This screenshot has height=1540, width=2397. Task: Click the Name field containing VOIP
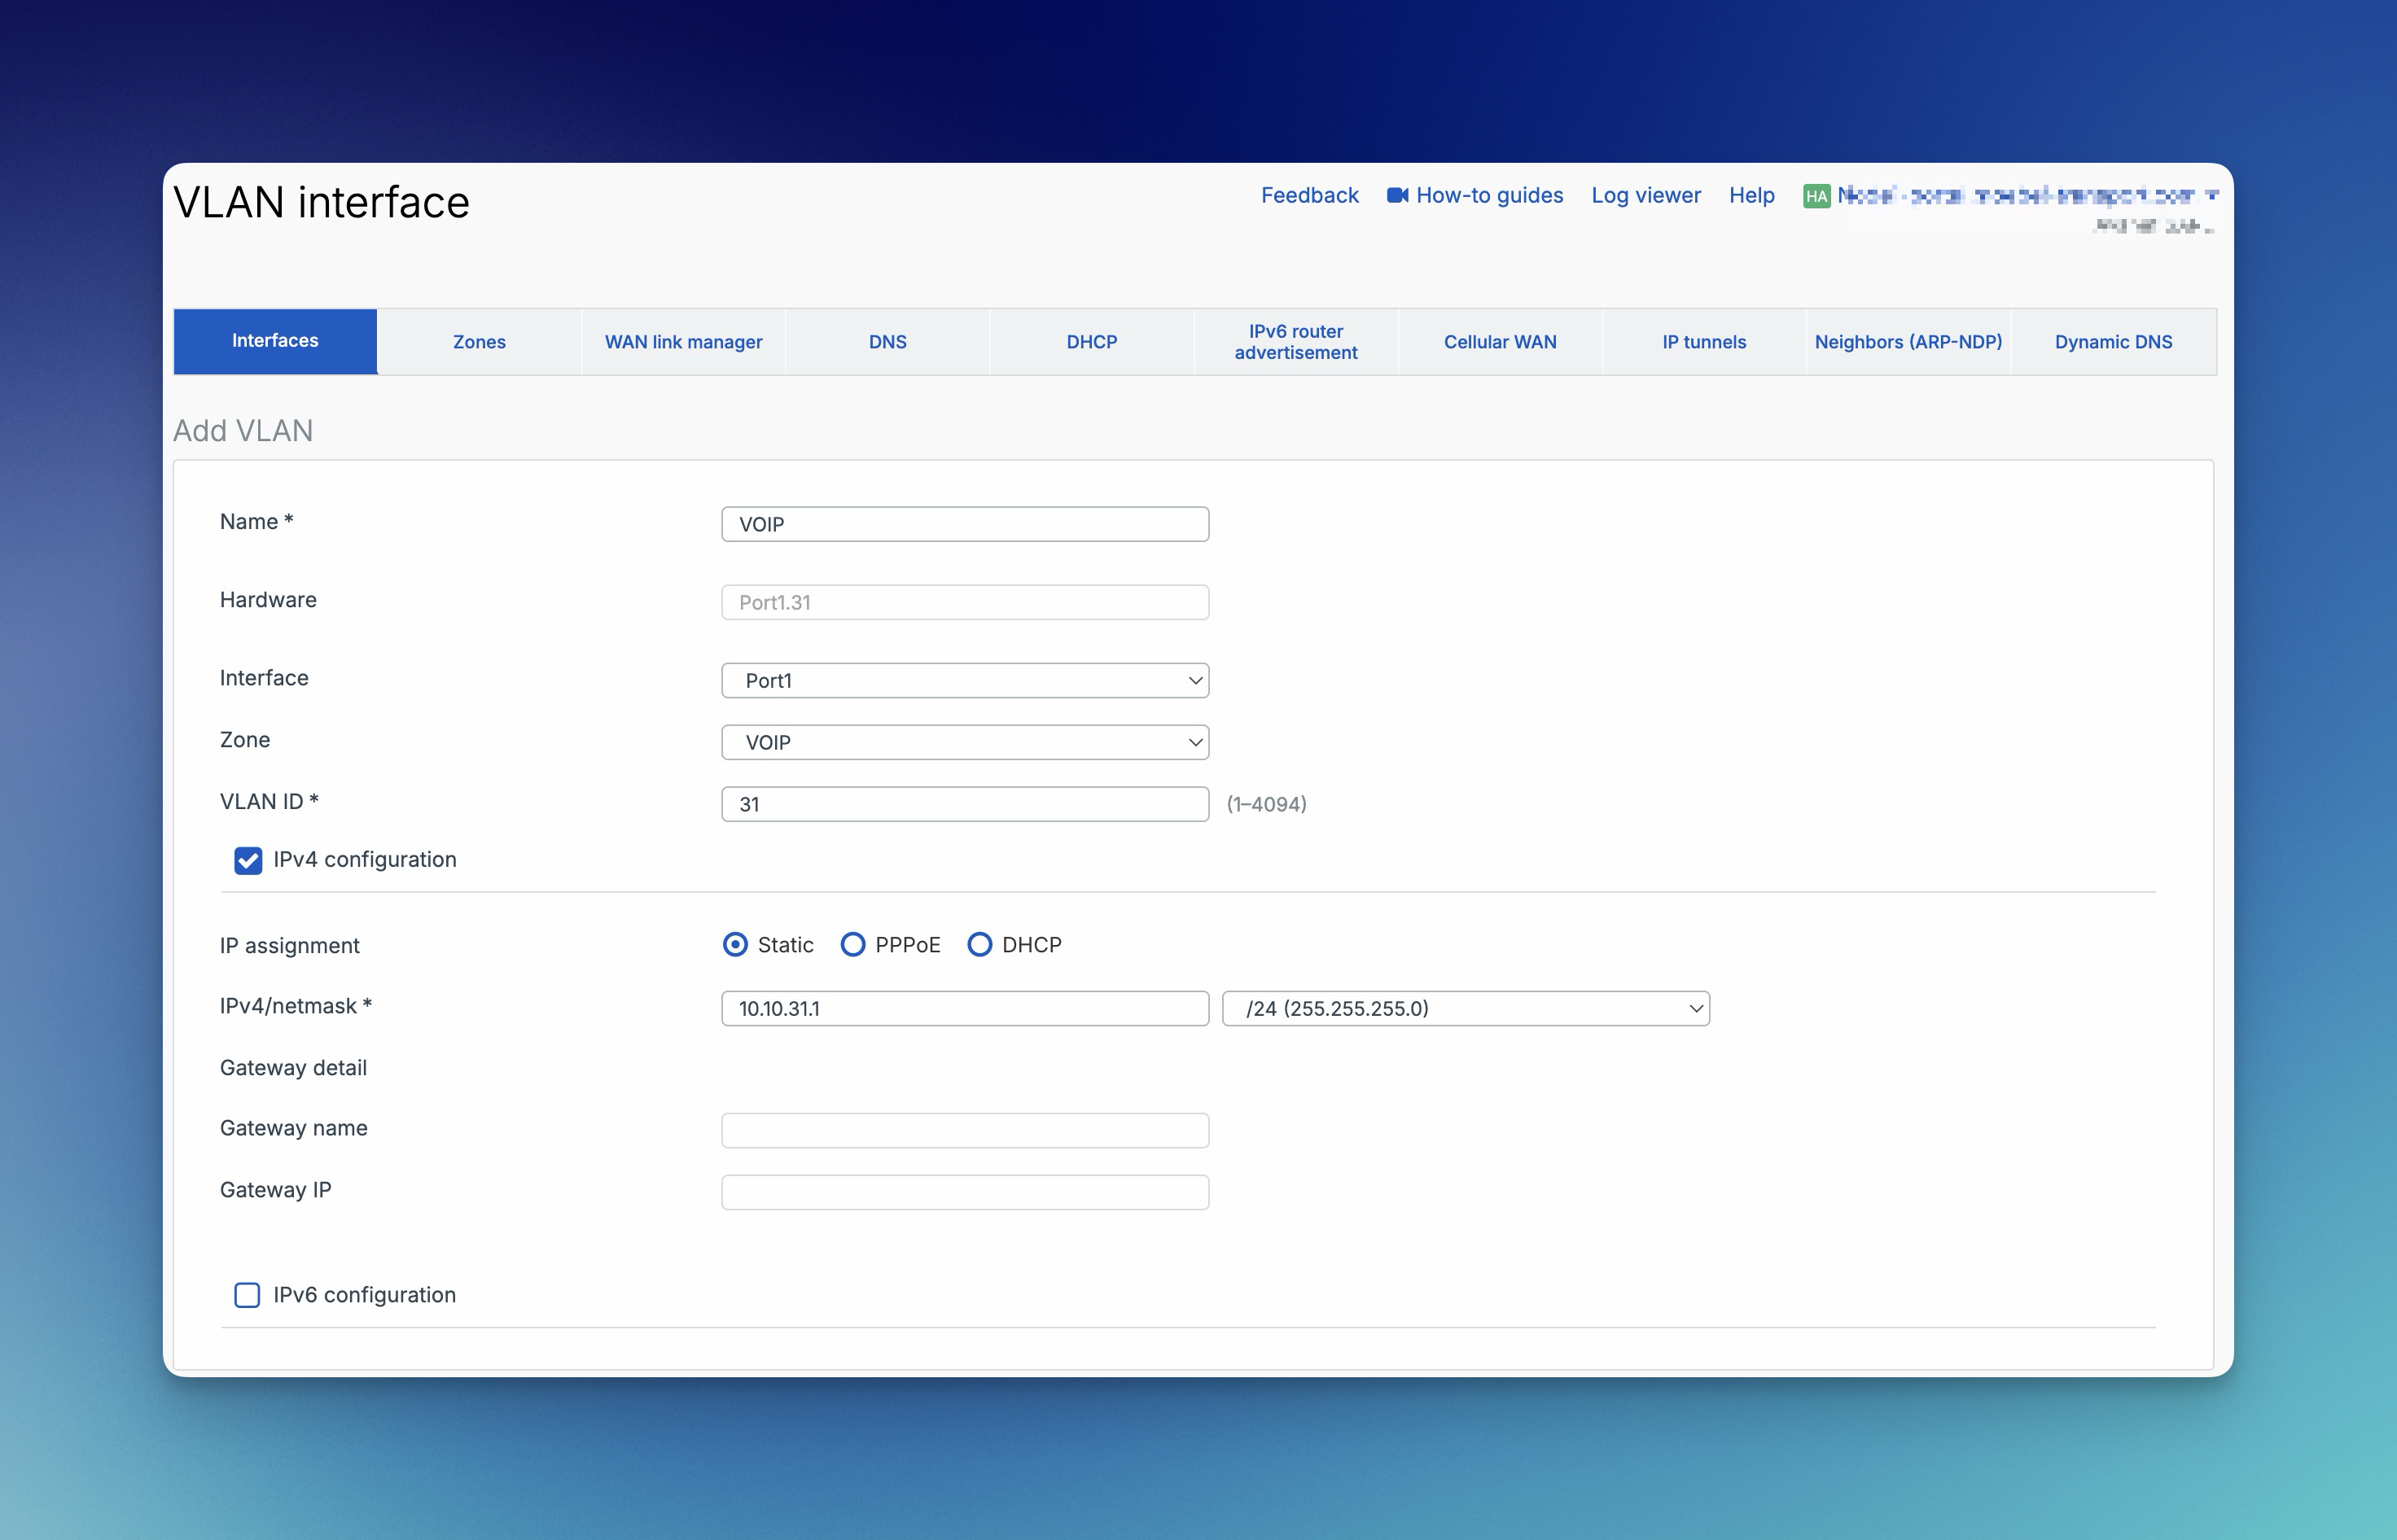pyautogui.click(x=965, y=525)
